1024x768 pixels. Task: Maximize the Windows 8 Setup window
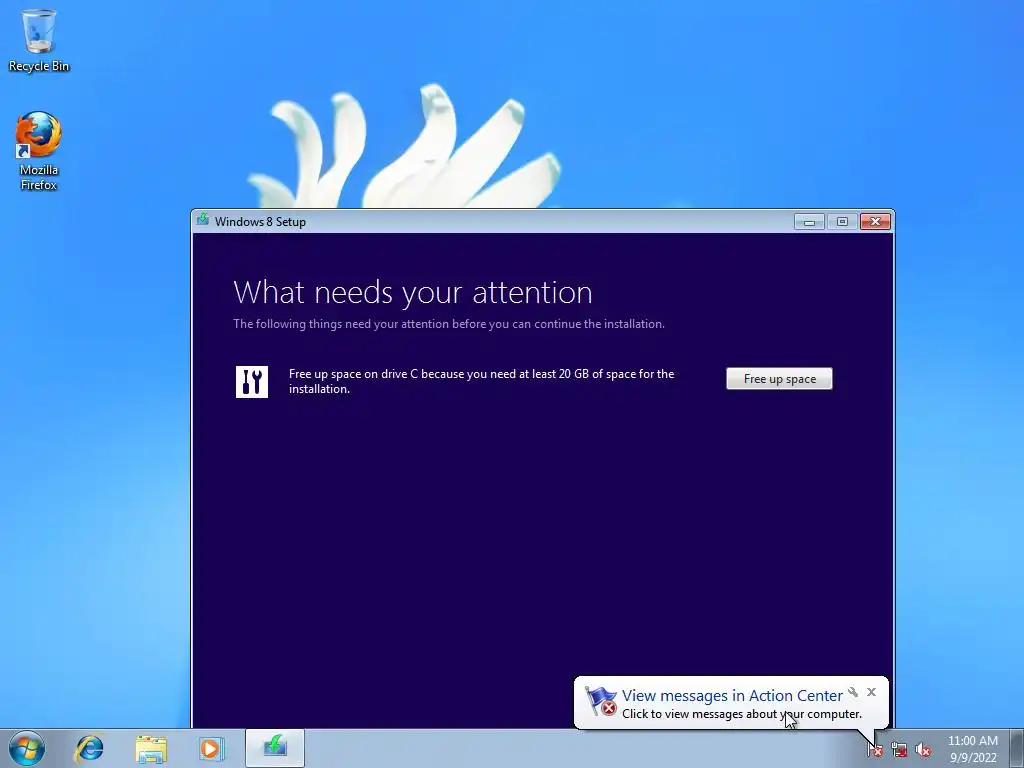842,222
